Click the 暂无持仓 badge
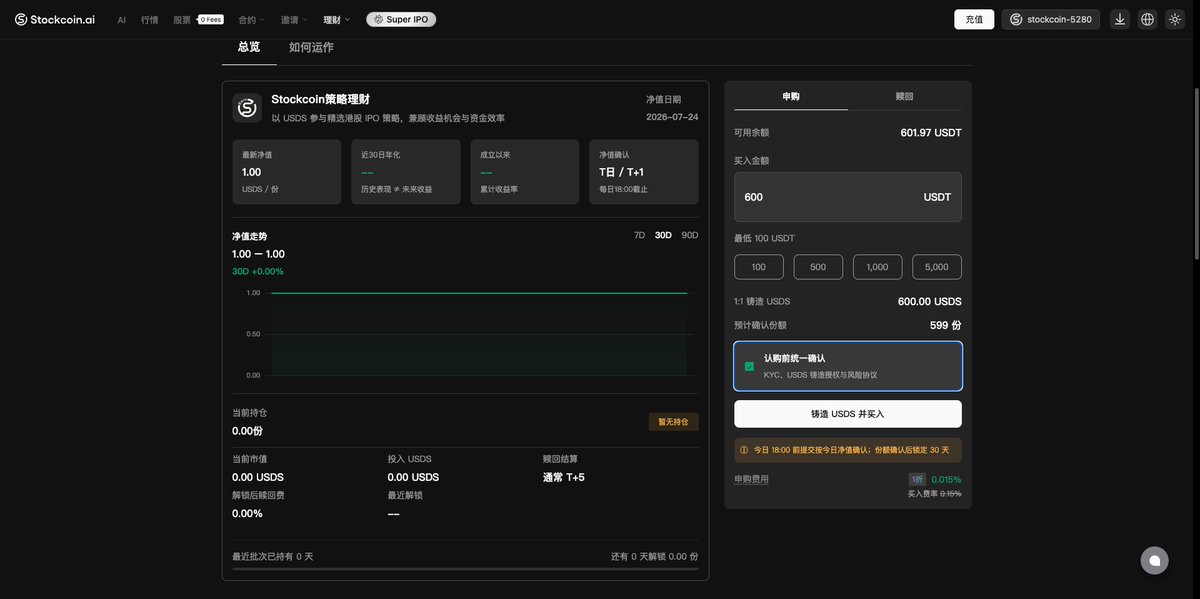 pos(673,422)
